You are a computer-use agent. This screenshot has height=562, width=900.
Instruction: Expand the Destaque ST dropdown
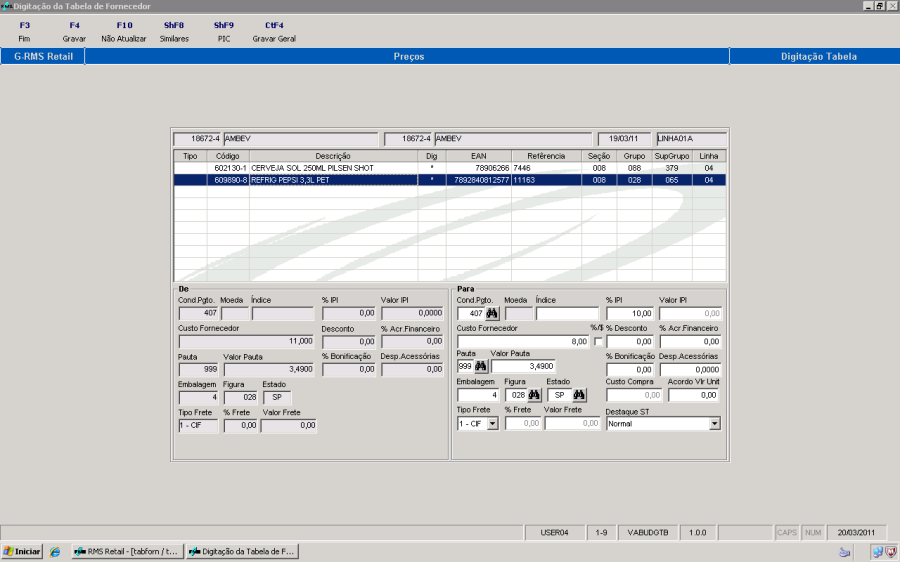715,424
